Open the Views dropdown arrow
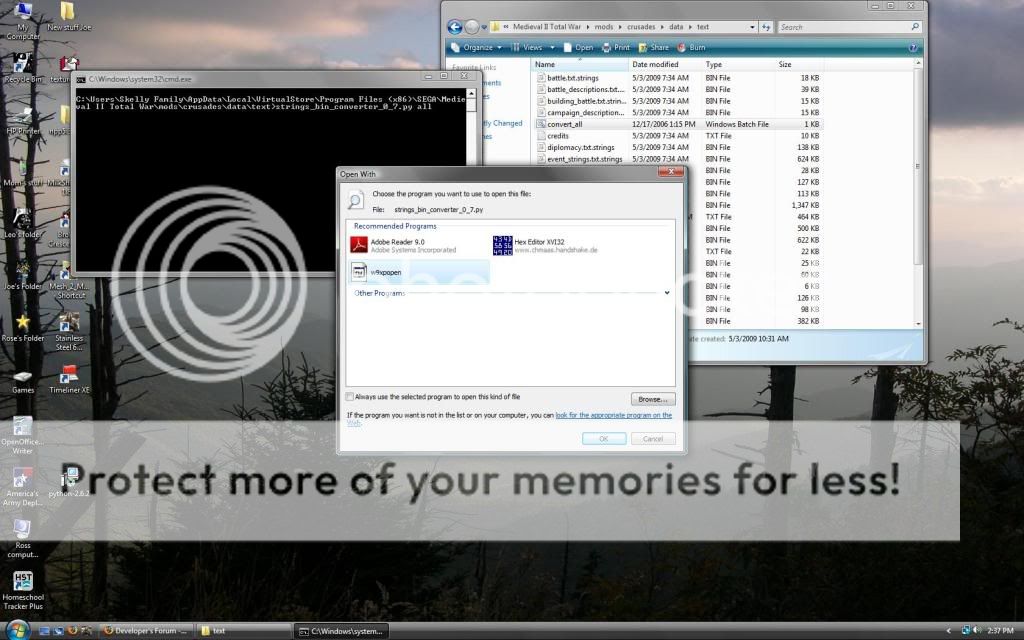The height and width of the screenshot is (640, 1024). [x=549, y=47]
